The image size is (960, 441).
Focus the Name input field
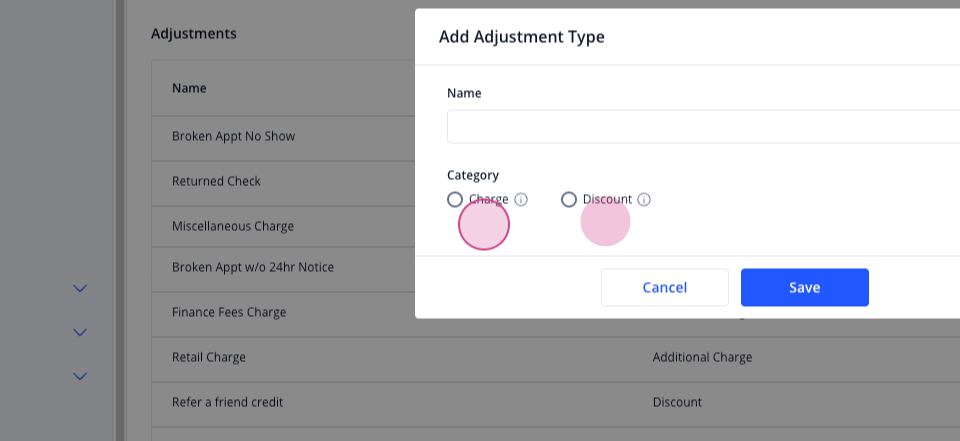click(x=703, y=127)
